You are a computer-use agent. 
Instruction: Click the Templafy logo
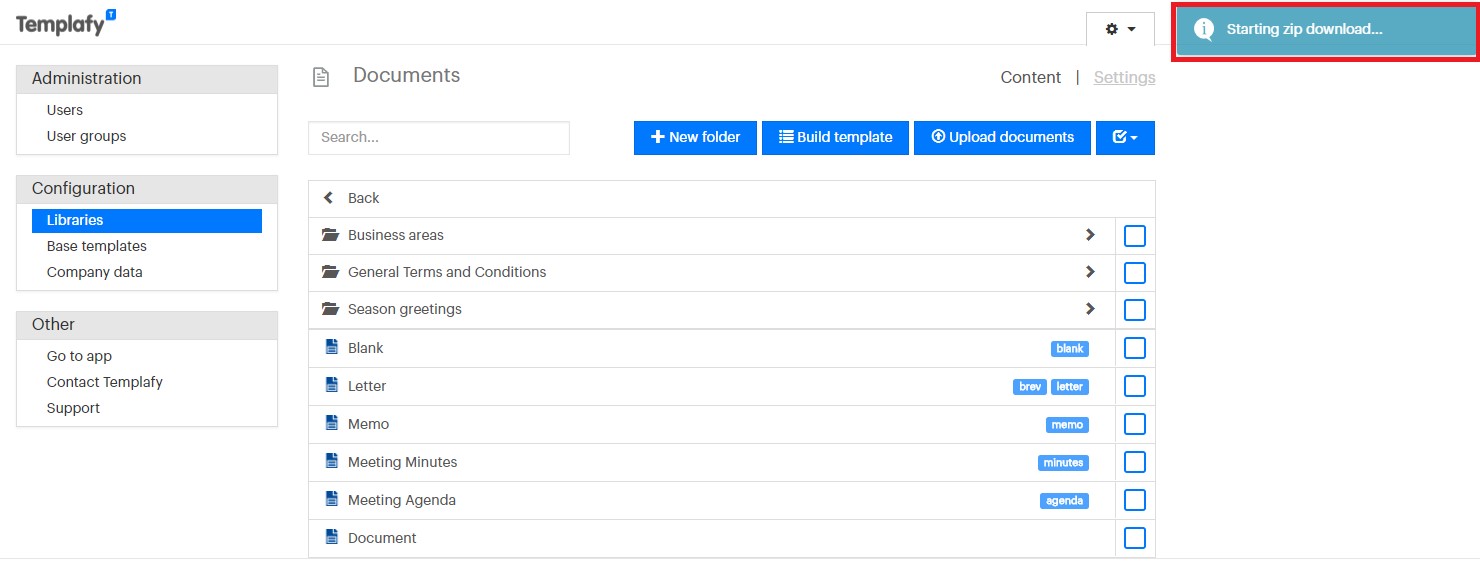pos(66,23)
